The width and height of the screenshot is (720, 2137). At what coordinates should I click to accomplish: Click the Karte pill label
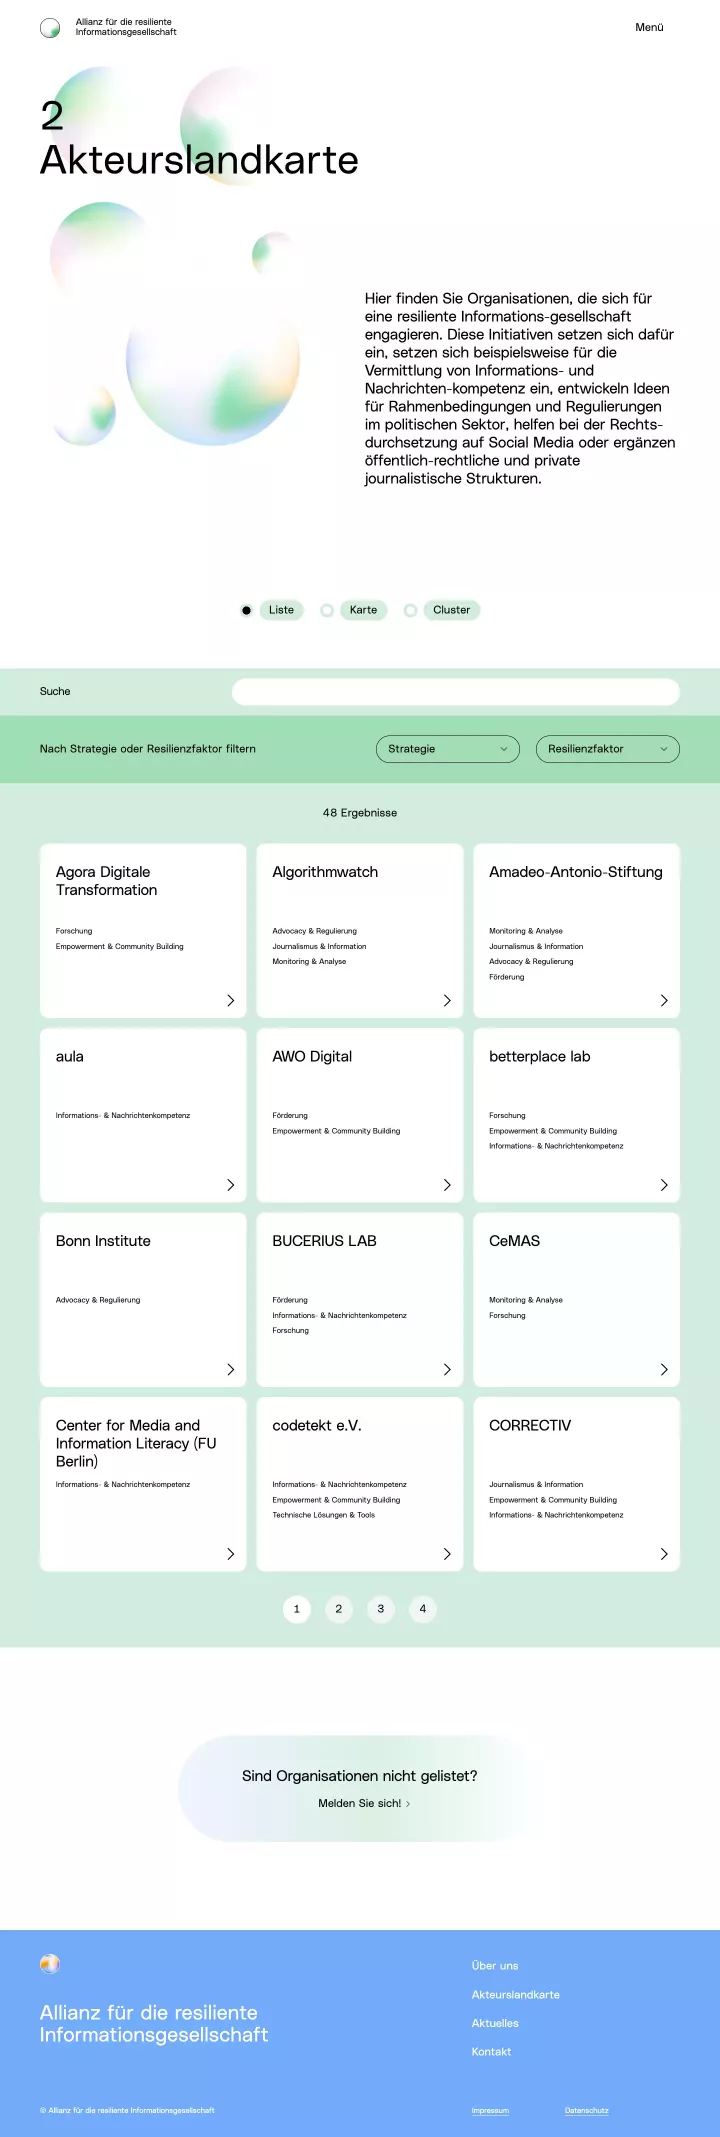click(364, 610)
